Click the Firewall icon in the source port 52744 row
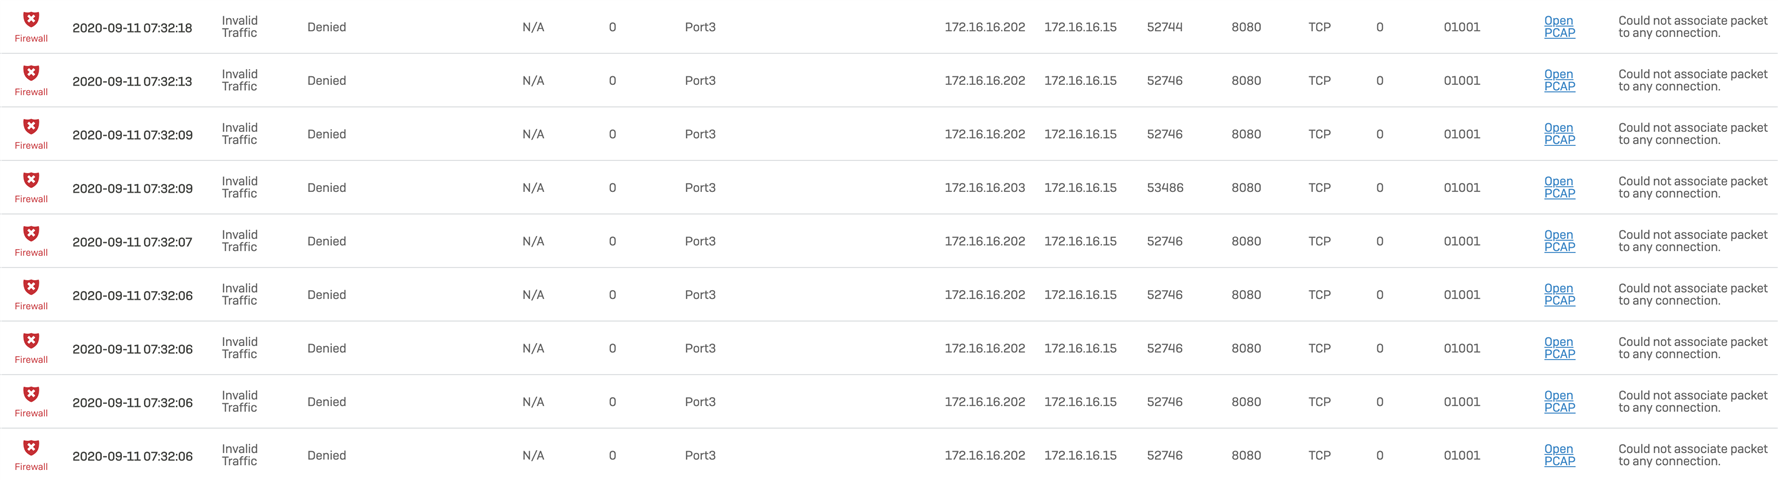The width and height of the screenshot is (1778, 480). (31, 19)
